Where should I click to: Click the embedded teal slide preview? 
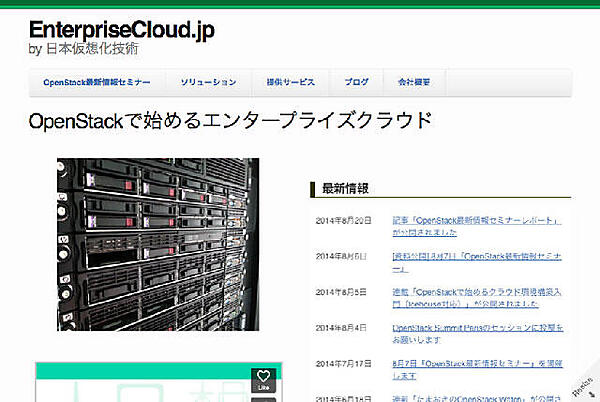pyautogui.click(x=140, y=385)
